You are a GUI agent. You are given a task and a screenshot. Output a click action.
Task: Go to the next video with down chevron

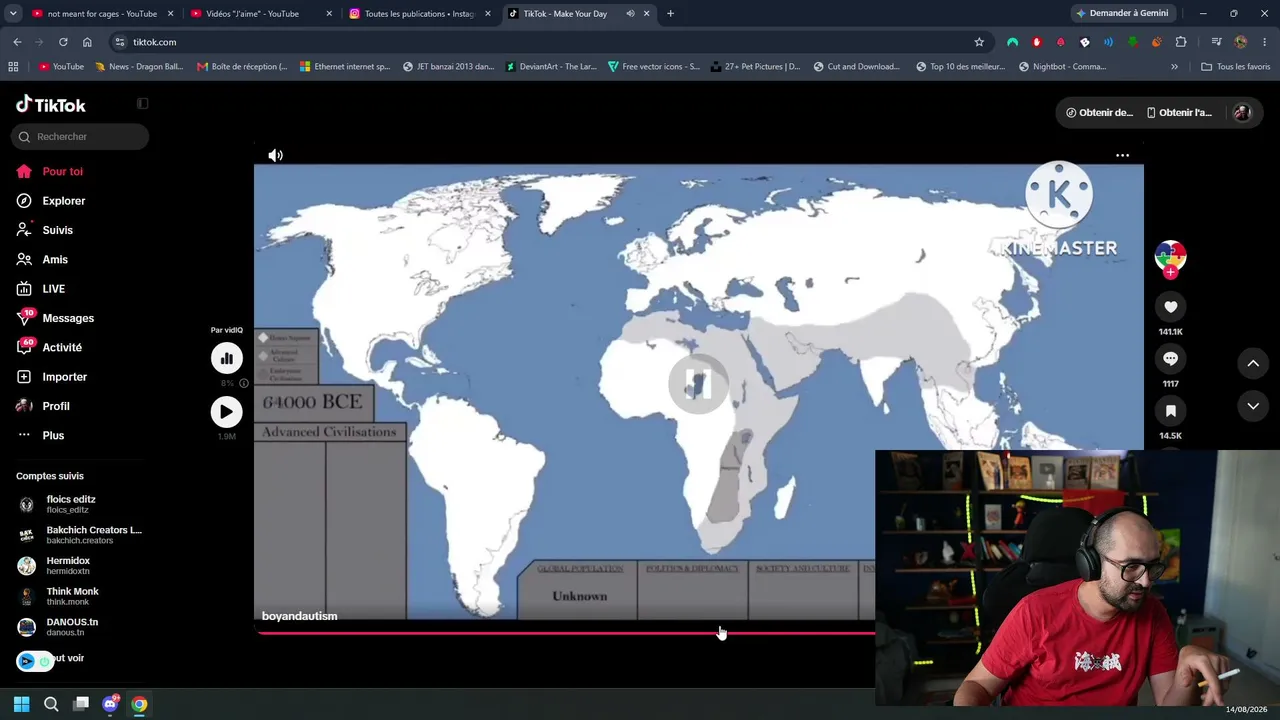coord(1253,406)
